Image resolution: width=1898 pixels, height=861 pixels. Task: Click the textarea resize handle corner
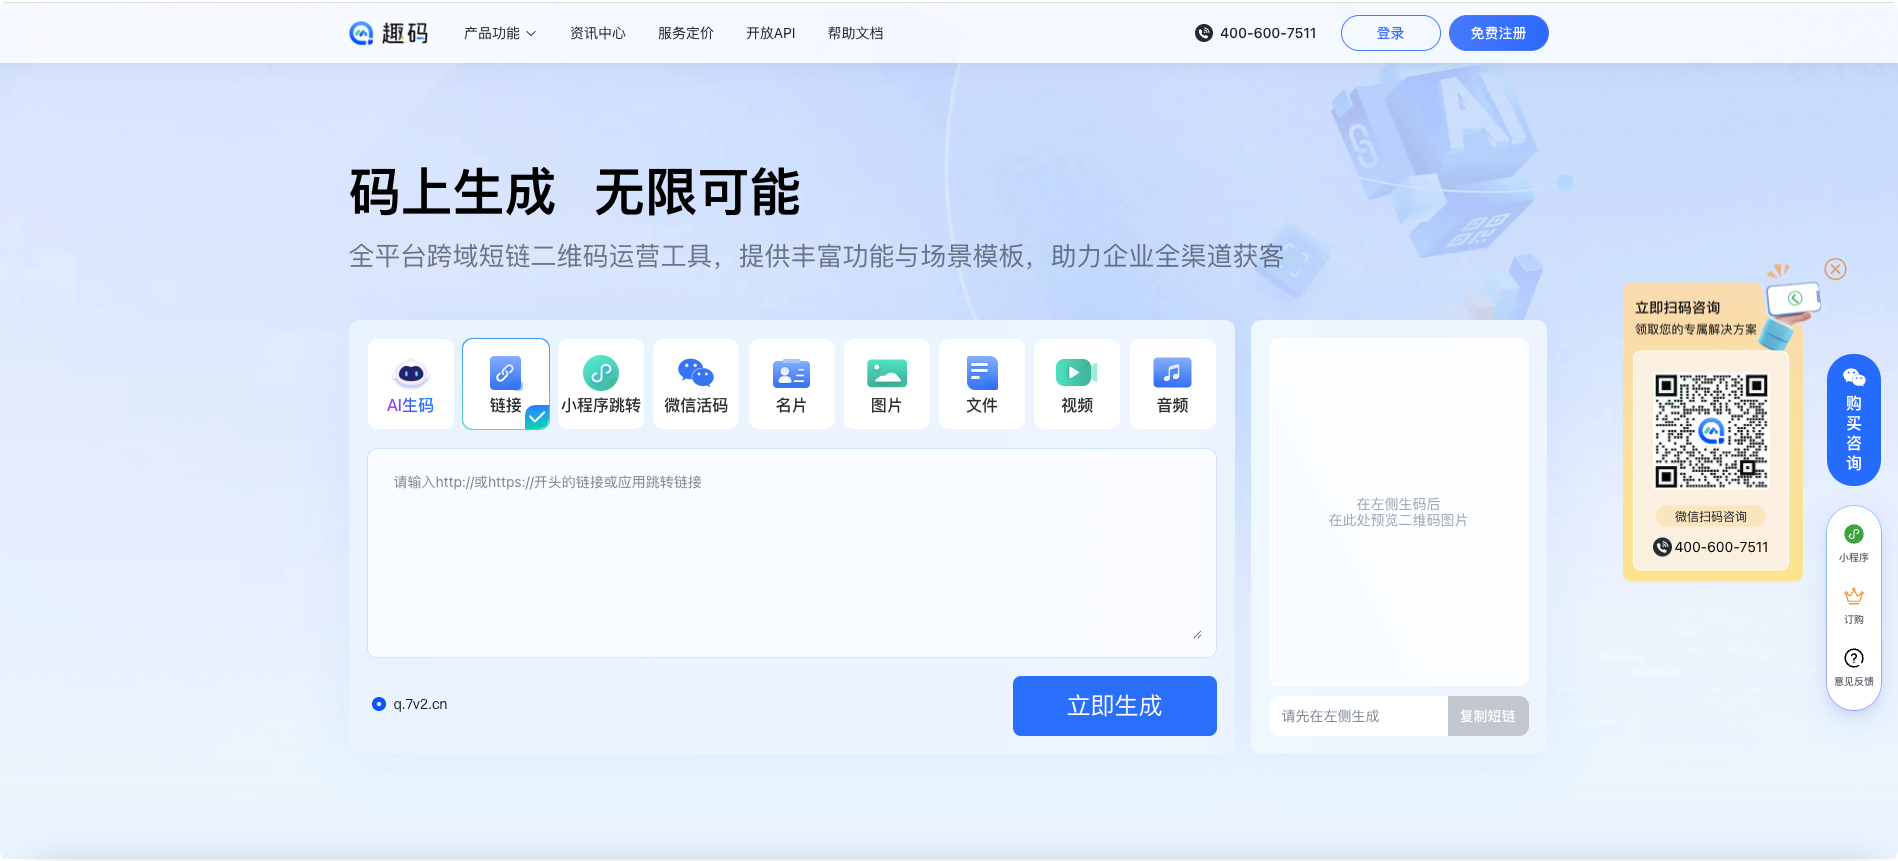1197,634
